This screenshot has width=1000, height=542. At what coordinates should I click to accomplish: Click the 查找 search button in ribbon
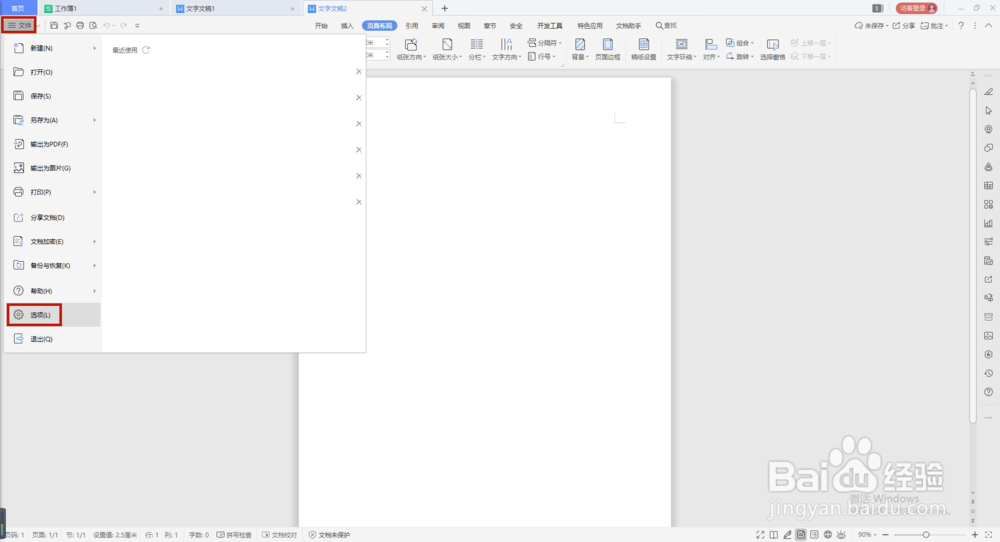(666, 26)
